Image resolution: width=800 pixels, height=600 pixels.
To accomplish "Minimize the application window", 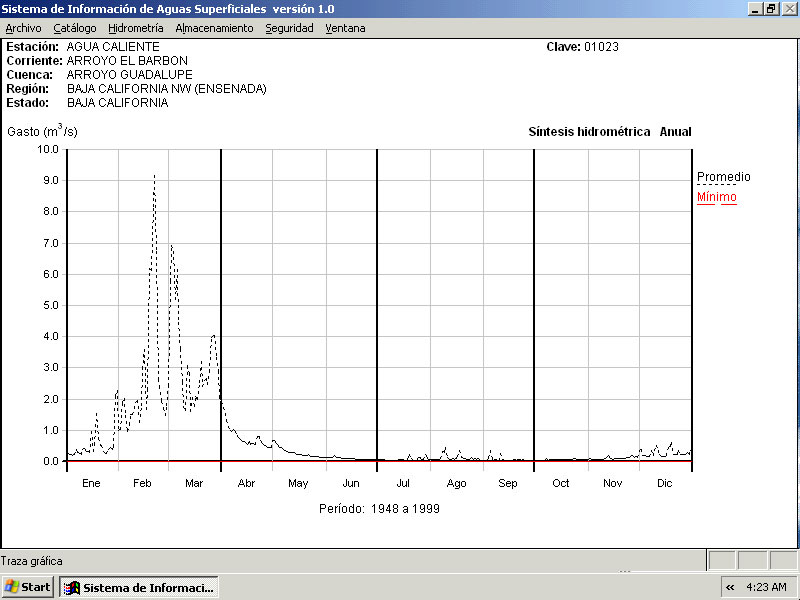I will click(755, 8).
